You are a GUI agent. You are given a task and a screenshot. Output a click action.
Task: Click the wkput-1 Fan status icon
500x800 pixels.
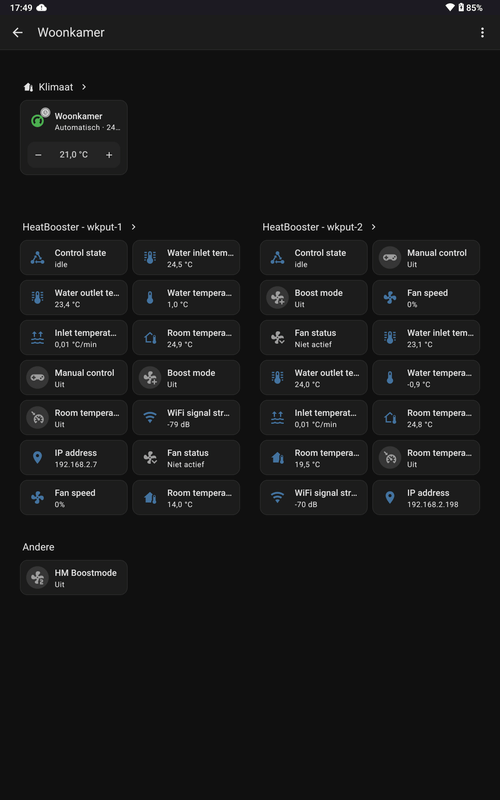tap(150, 458)
